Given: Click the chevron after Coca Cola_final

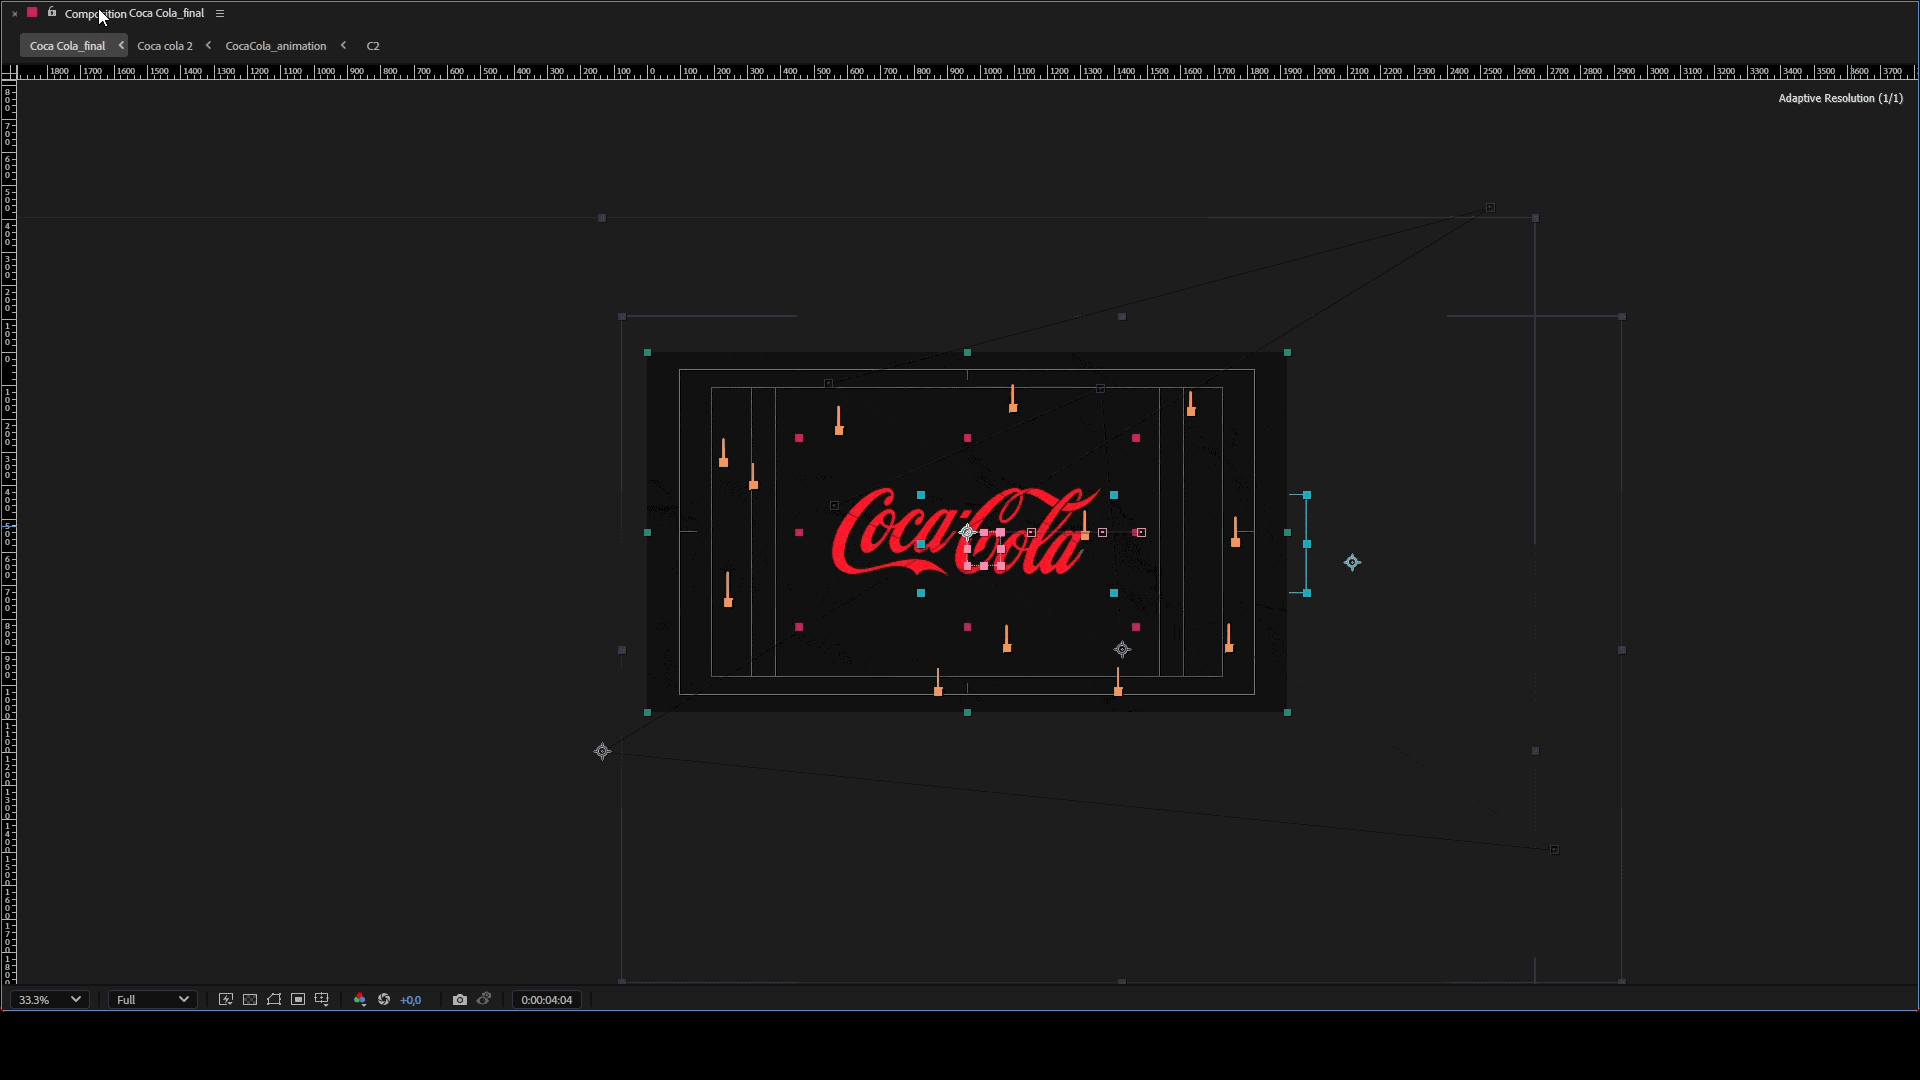Looking at the screenshot, I should tap(121, 45).
